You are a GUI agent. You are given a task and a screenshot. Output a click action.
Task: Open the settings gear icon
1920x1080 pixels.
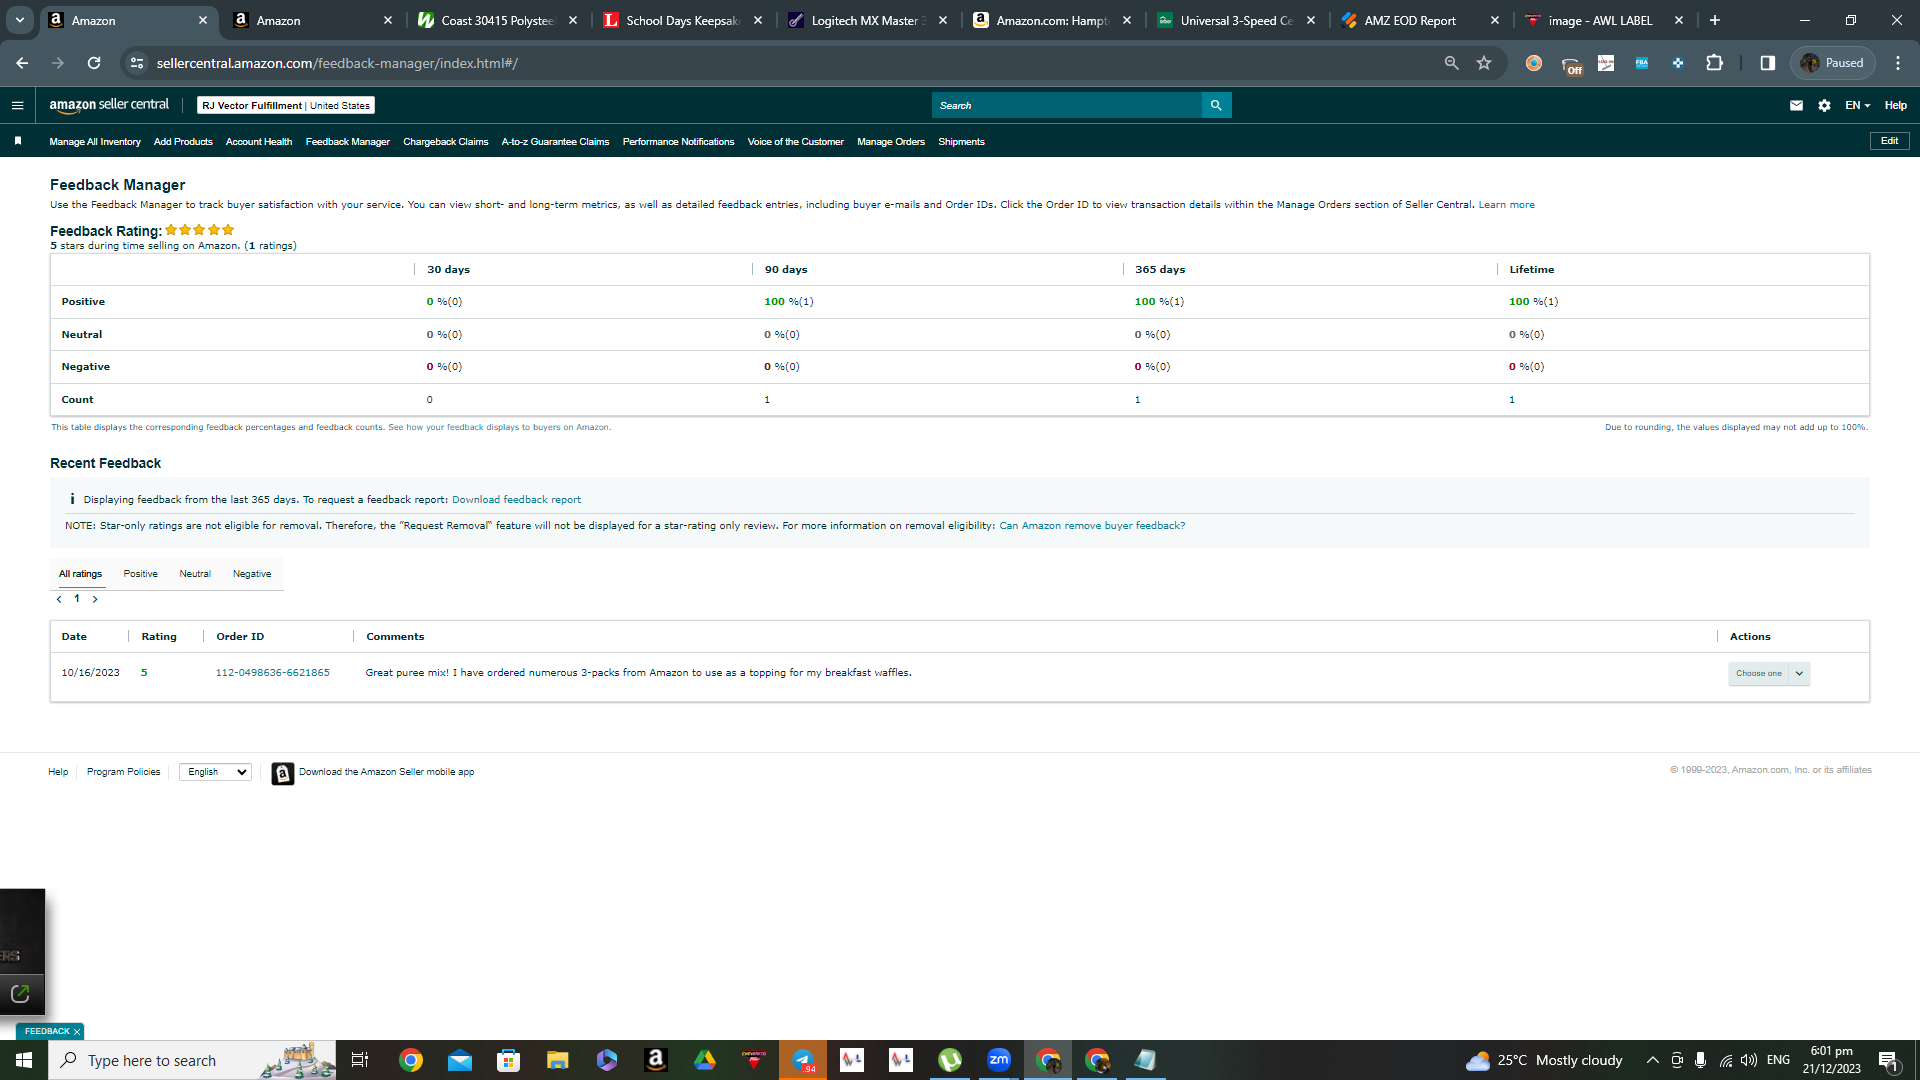click(1824, 105)
